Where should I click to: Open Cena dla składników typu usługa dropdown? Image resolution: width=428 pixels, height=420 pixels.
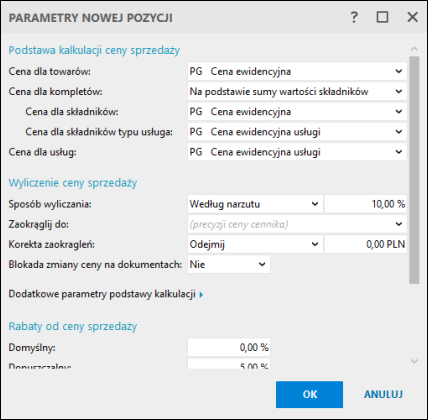[297, 132]
